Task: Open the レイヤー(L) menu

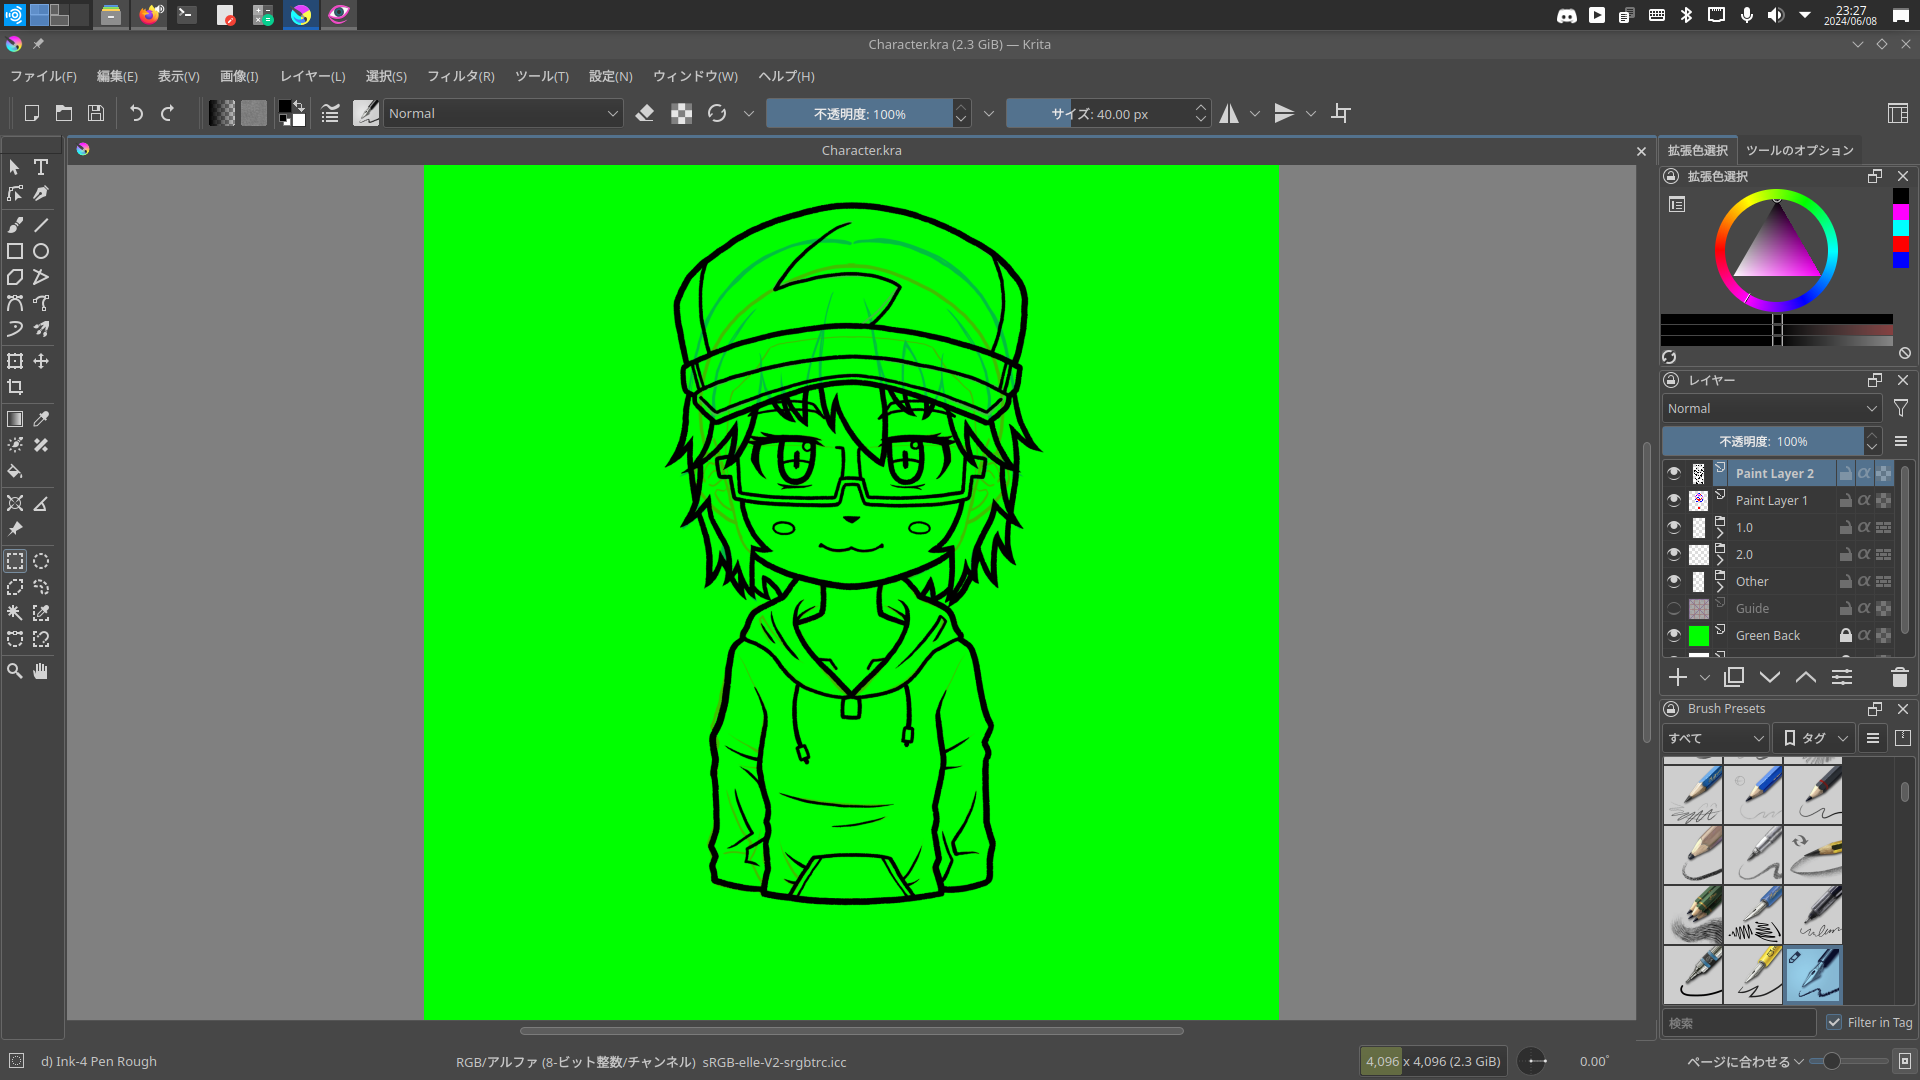Action: (x=312, y=76)
